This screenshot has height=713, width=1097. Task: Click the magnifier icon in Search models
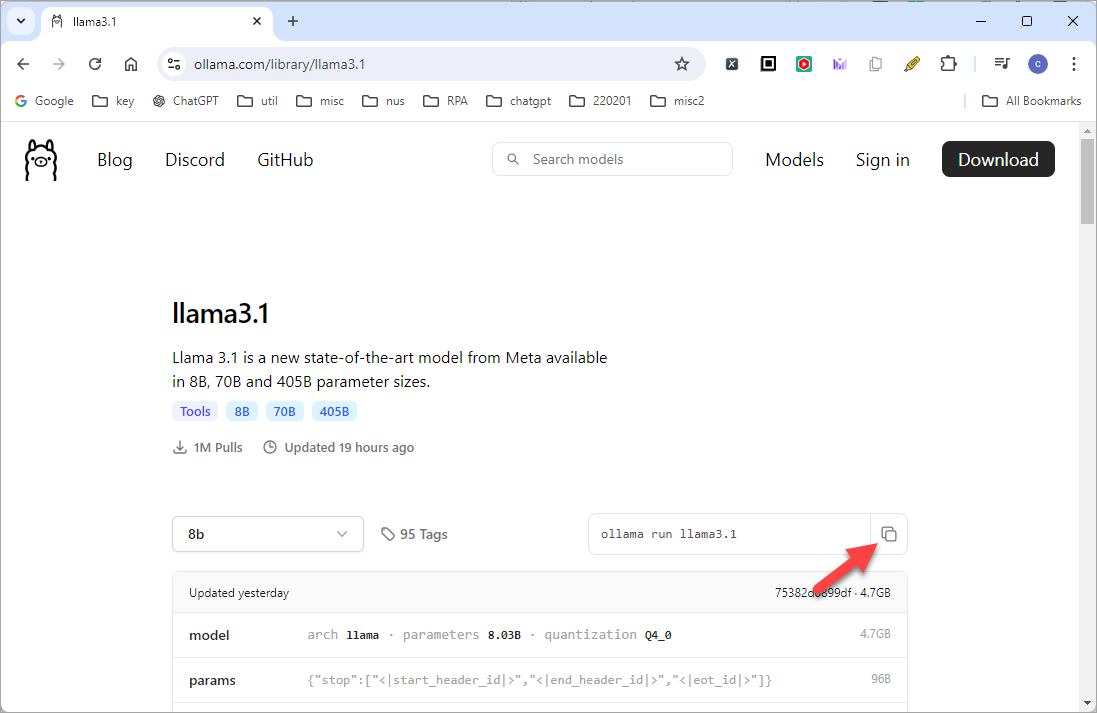click(x=513, y=160)
